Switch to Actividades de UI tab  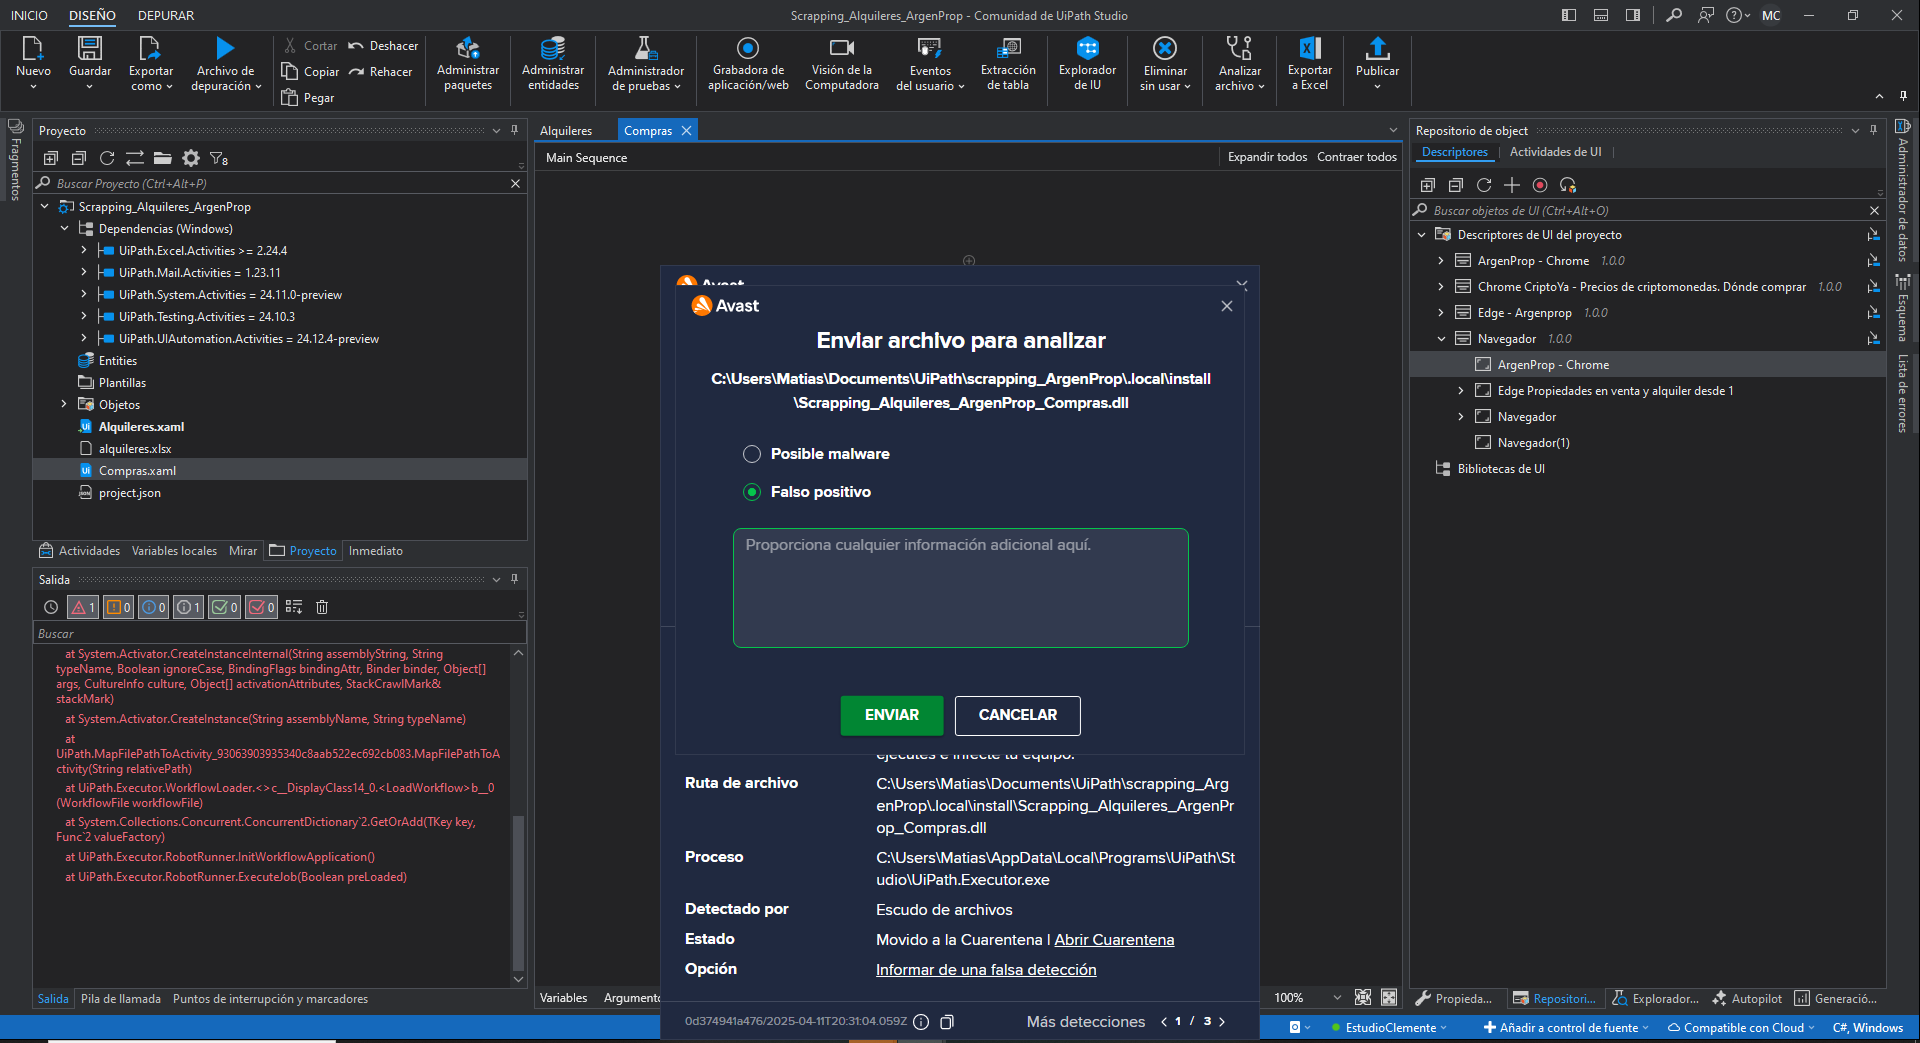(x=1555, y=152)
